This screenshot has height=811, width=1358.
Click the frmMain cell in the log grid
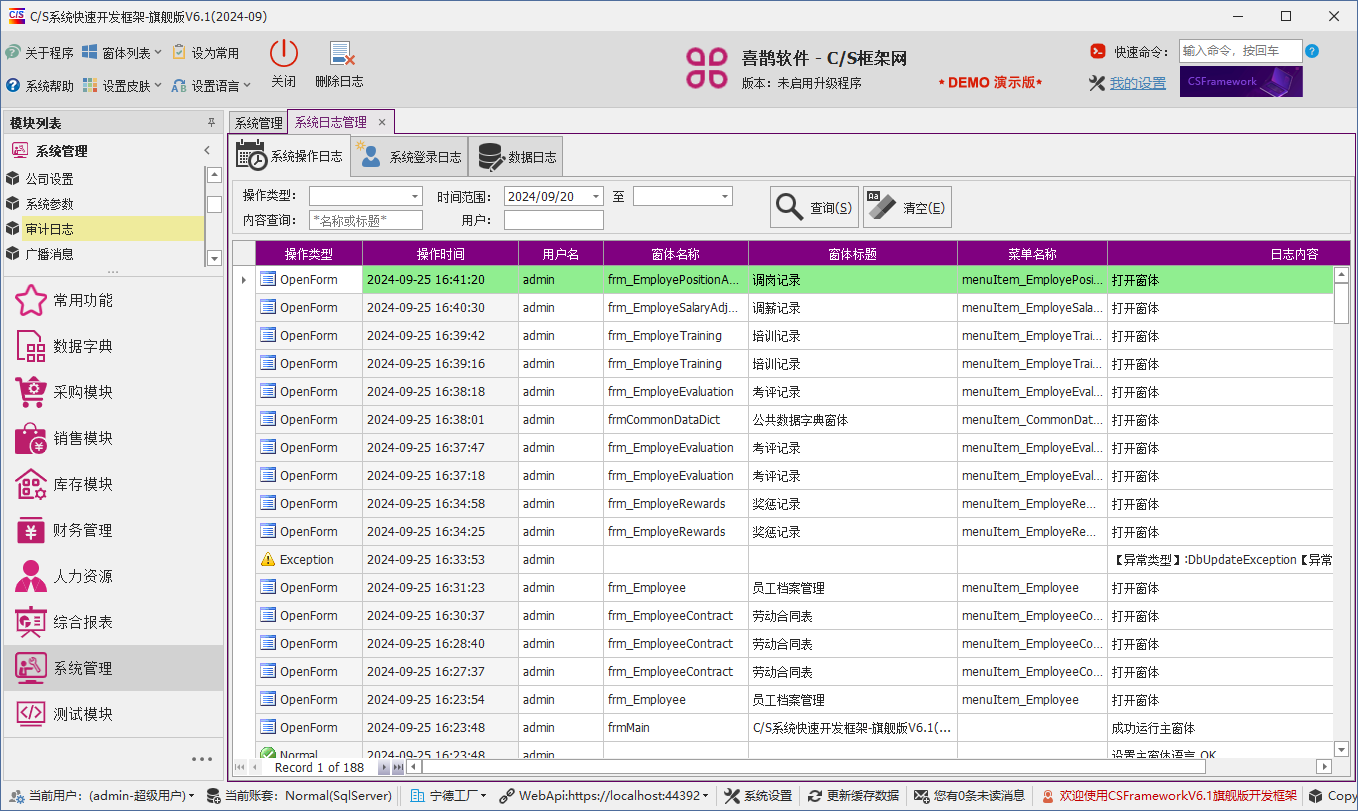point(676,728)
